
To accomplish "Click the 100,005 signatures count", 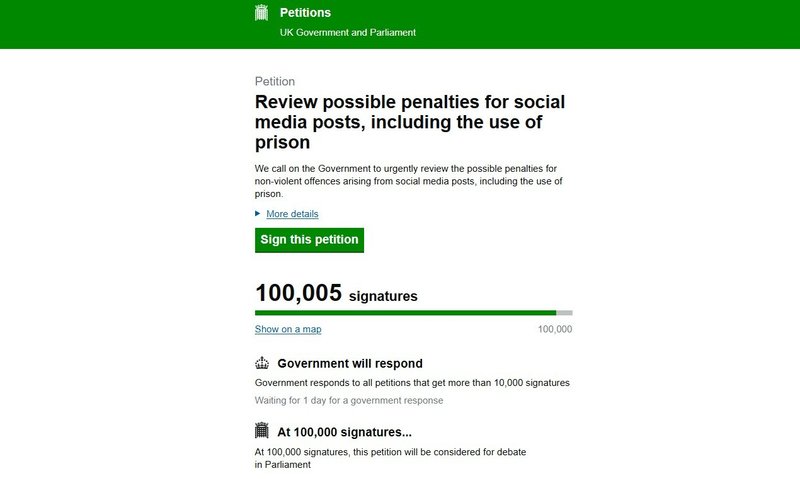I will 336,294.
